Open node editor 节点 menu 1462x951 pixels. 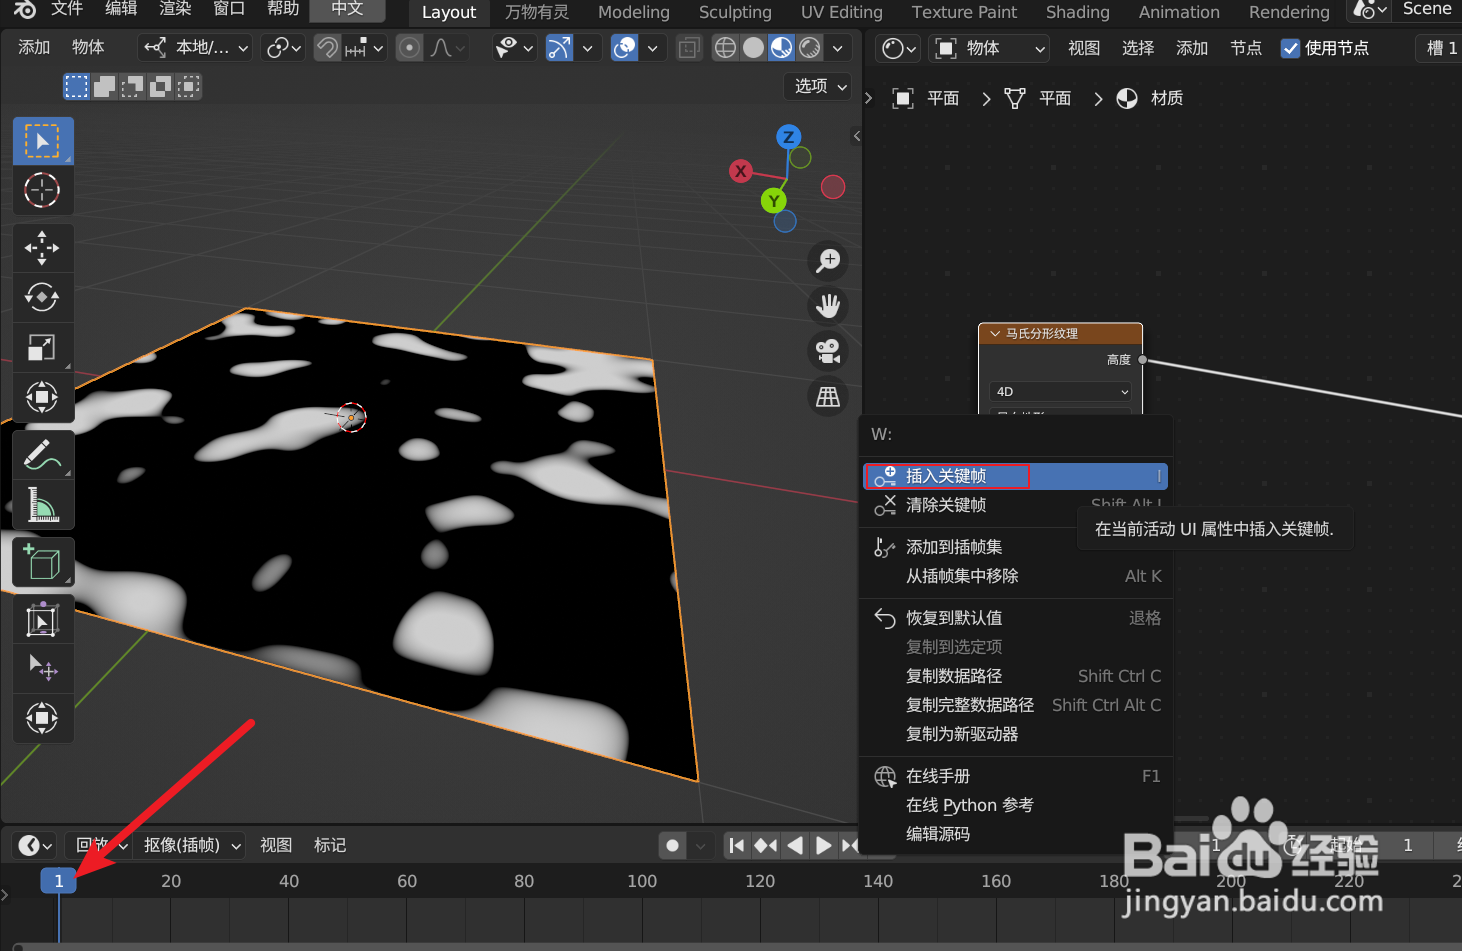click(1245, 48)
